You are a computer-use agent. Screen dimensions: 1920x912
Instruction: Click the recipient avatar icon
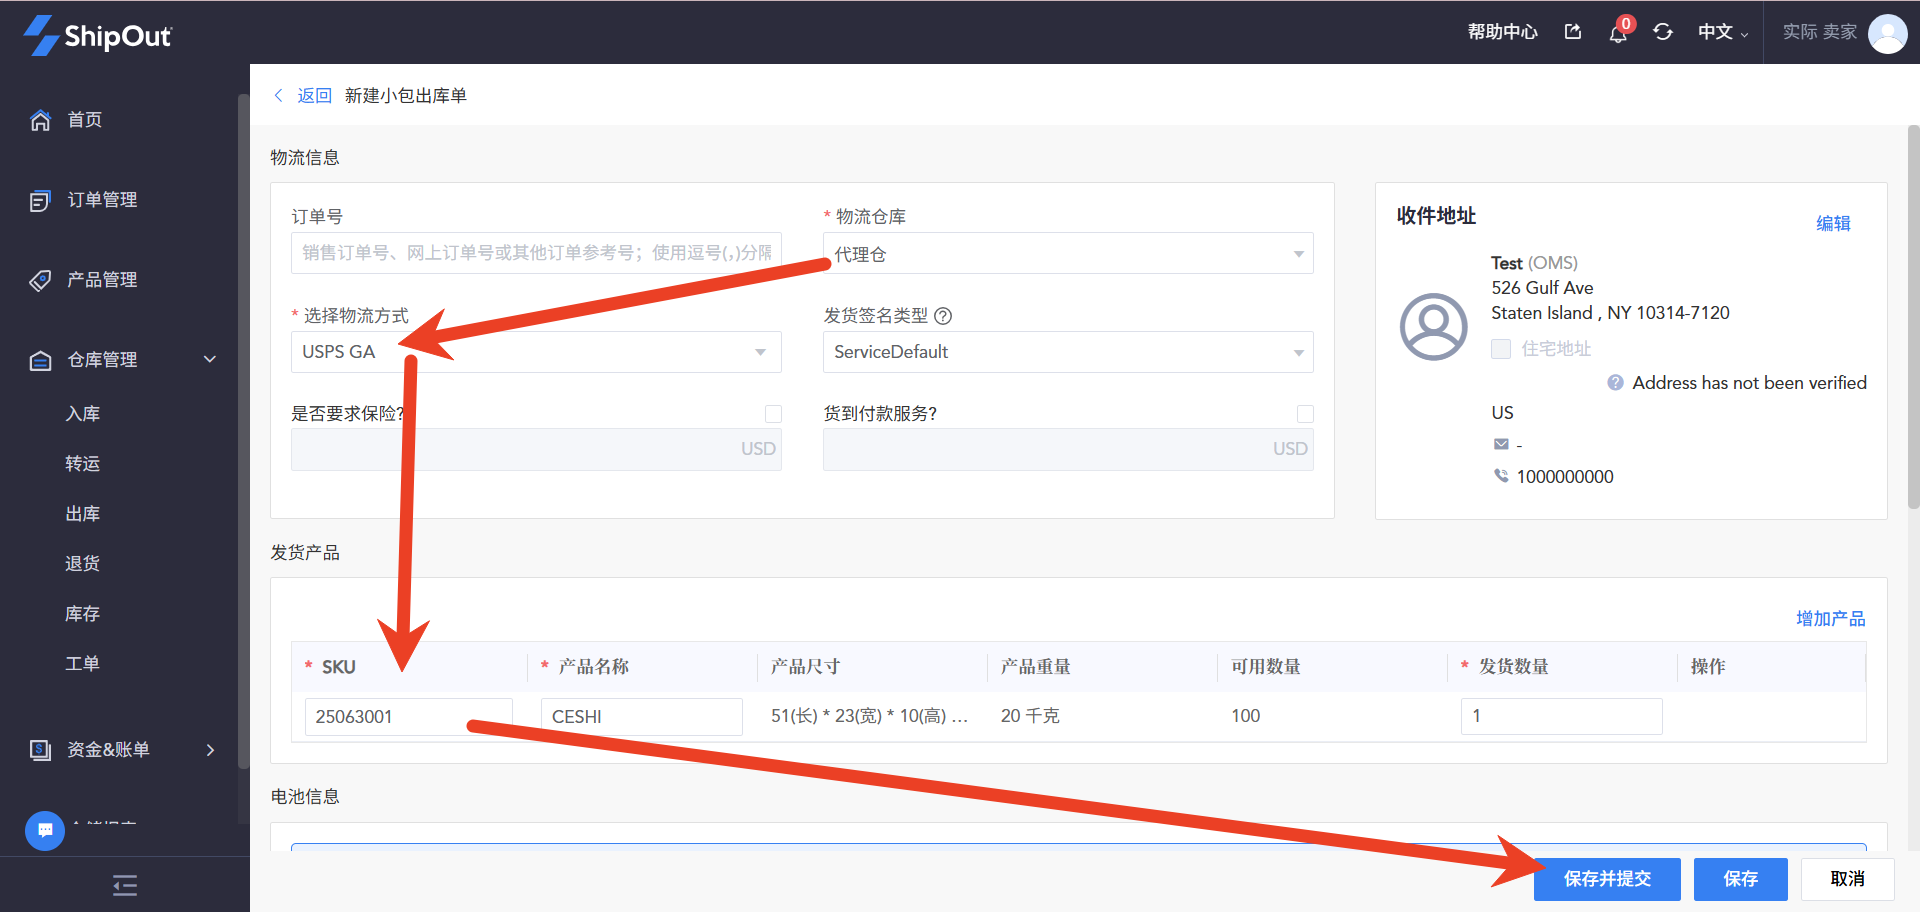coord(1433,326)
